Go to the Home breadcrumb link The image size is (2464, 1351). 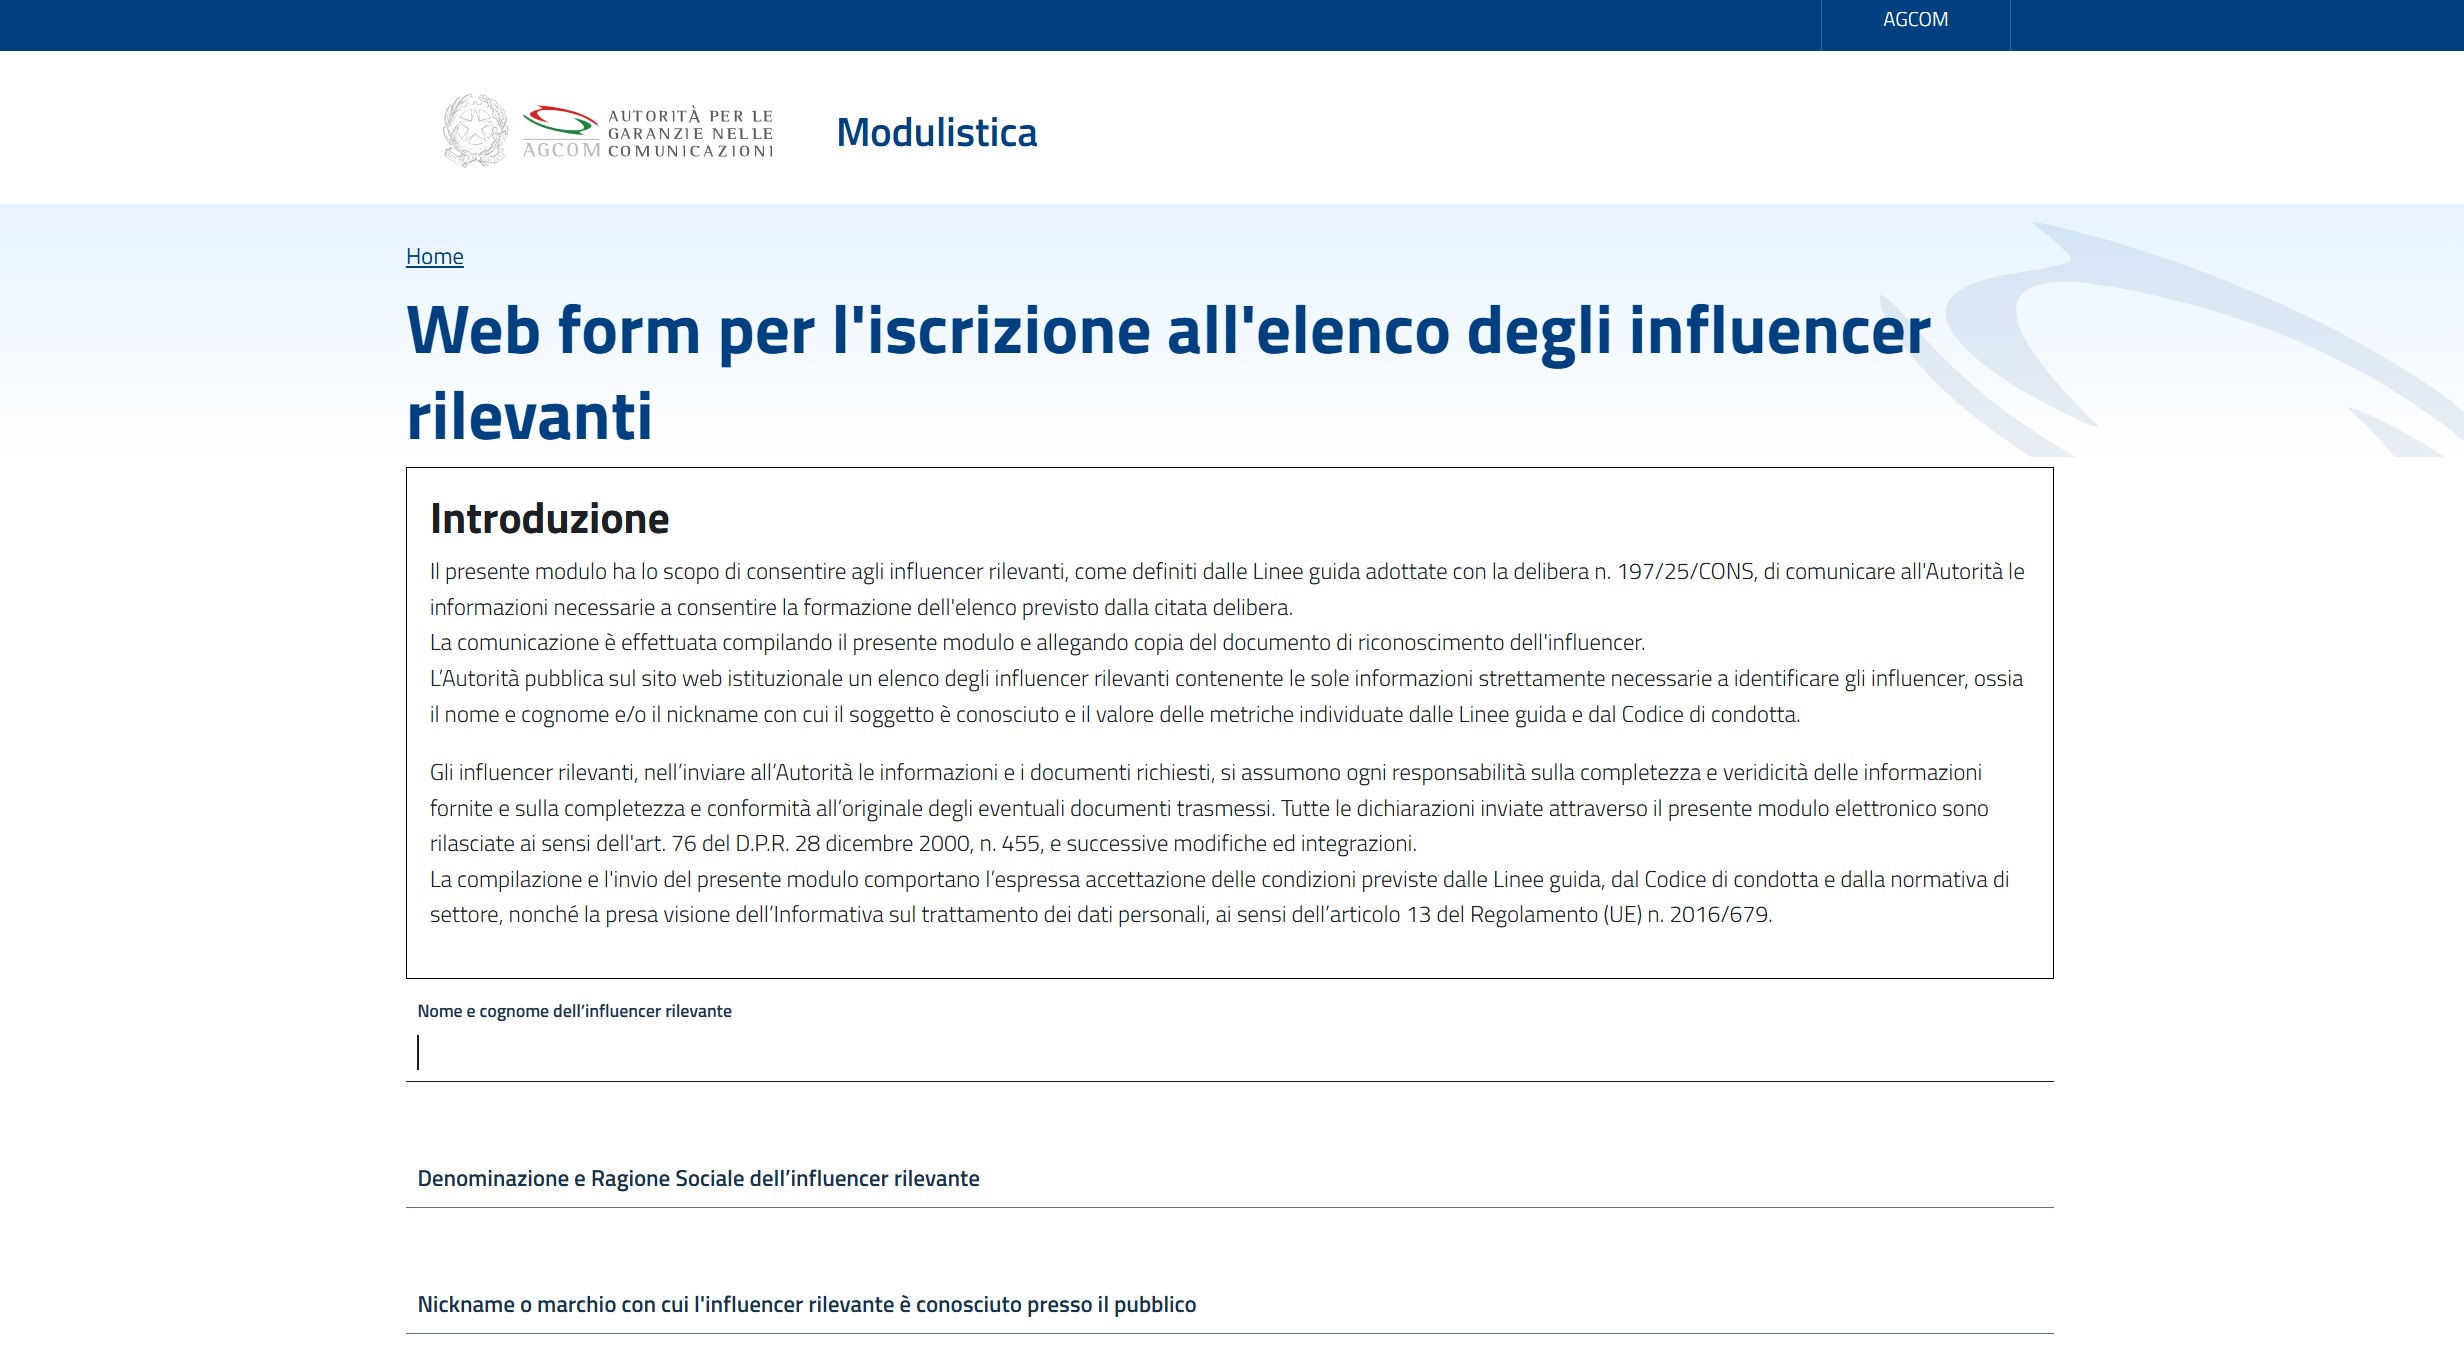(434, 257)
